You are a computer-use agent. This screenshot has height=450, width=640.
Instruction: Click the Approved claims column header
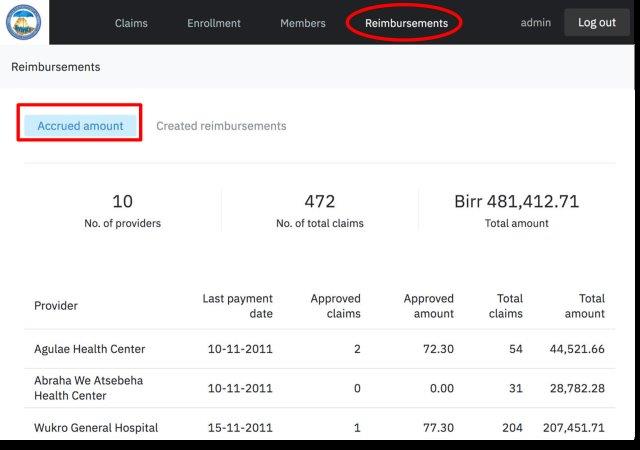(x=336, y=306)
